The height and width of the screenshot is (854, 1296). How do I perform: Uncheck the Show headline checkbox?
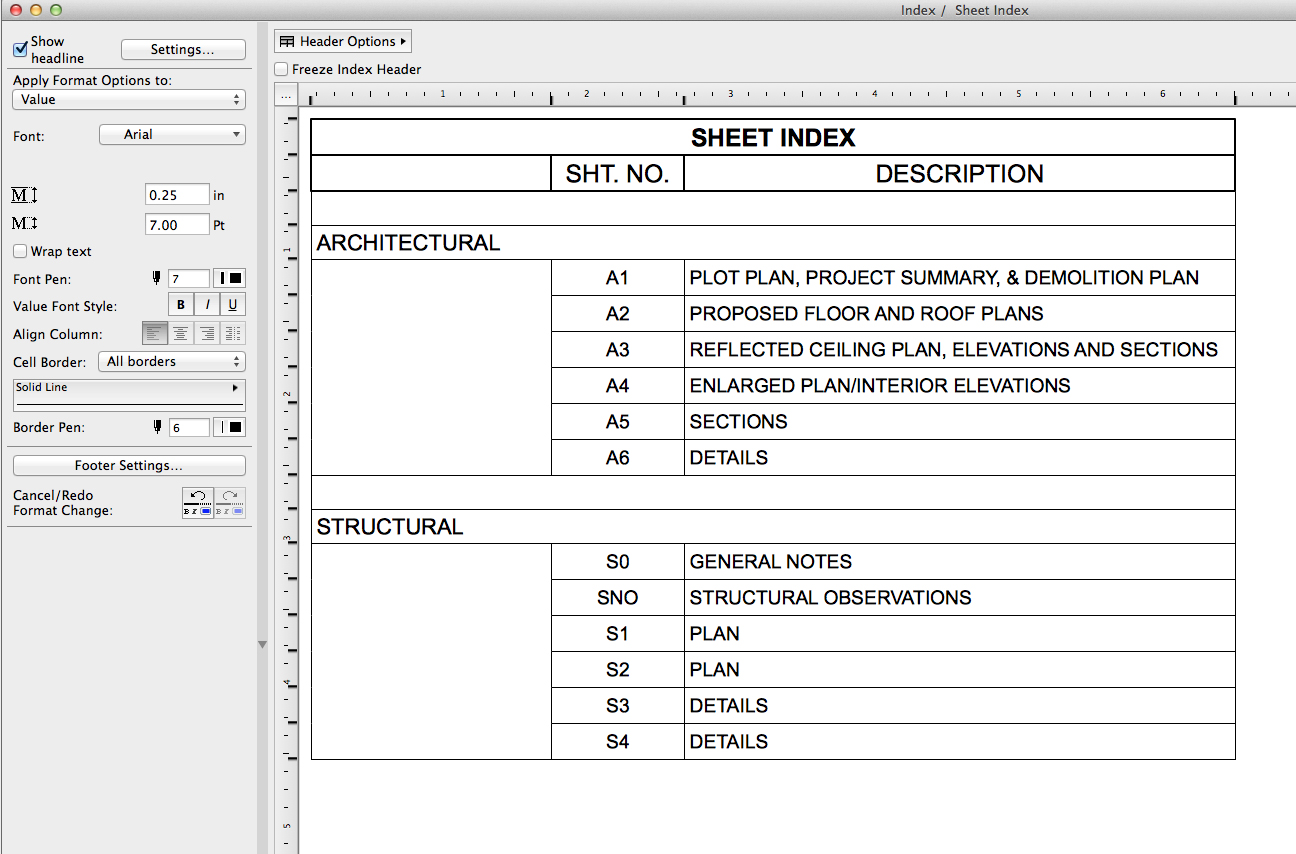coord(21,47)
